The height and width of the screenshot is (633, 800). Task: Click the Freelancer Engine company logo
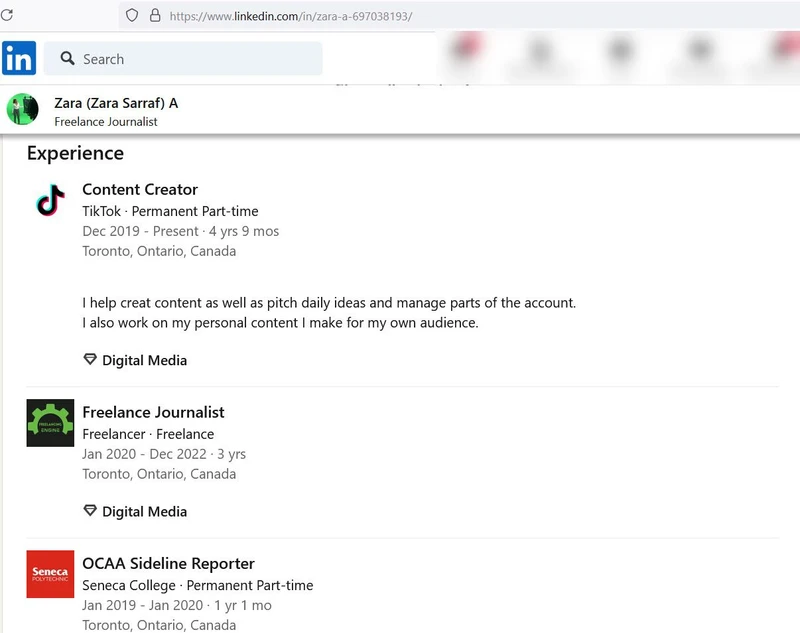50,423
